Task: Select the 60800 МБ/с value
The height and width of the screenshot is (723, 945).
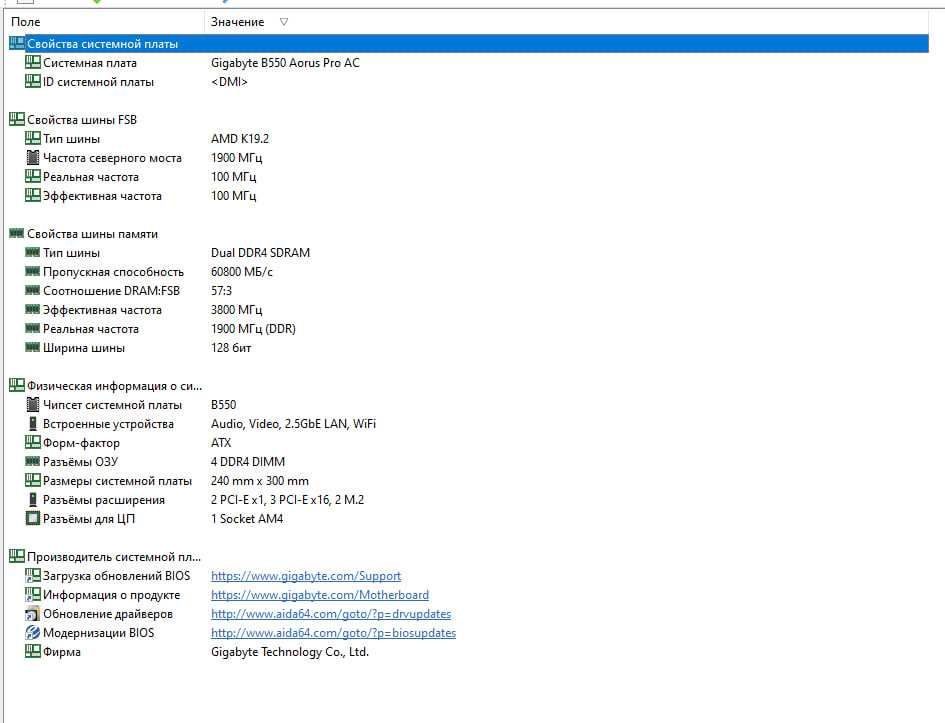Action: click(x=242, y=272)
